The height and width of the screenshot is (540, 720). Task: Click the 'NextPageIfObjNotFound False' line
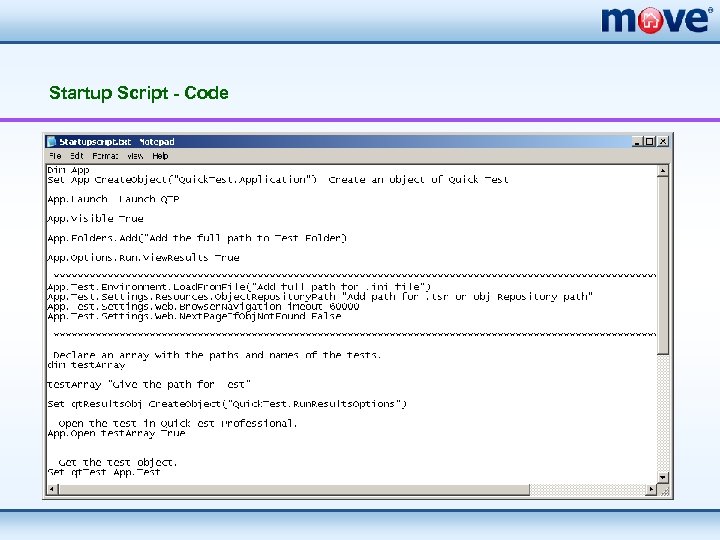pos(194,316)
